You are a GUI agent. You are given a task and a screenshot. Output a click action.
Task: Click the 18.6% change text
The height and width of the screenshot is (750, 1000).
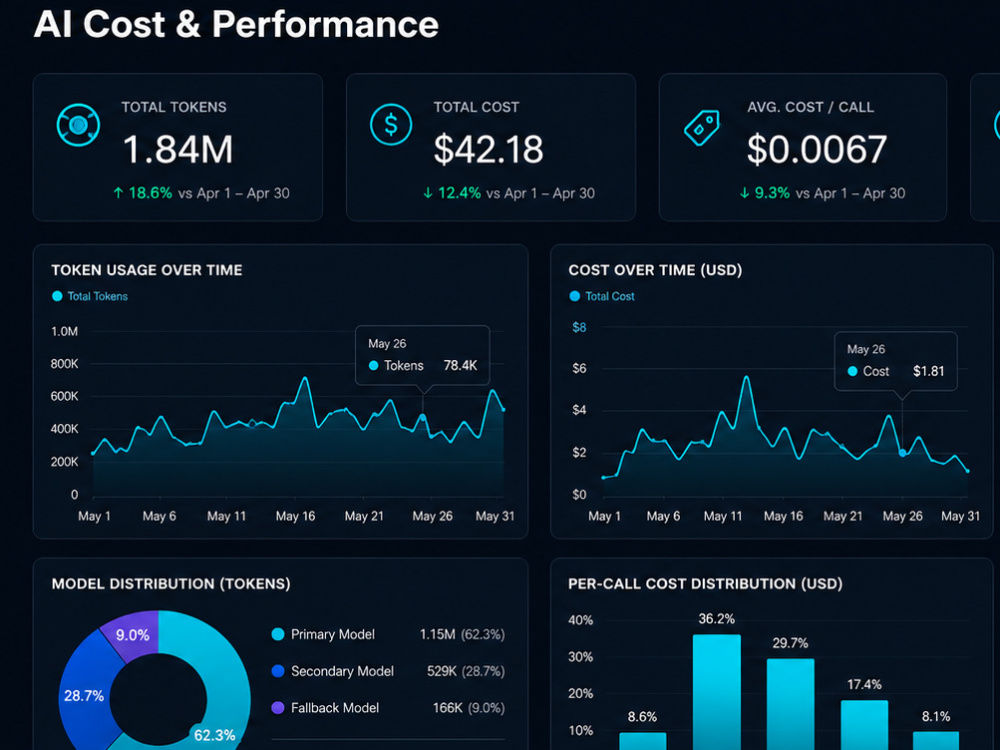151,193
